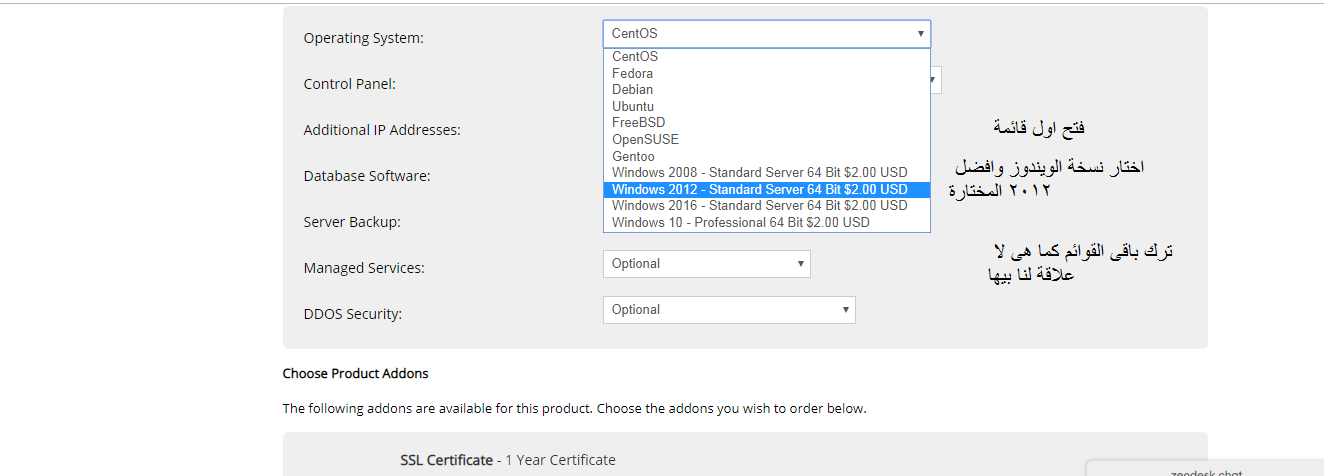This screenshot has height=476, width=1324.
Task: Pick Windows 10 Professional 64 Bit
Action: coord(740,222)
